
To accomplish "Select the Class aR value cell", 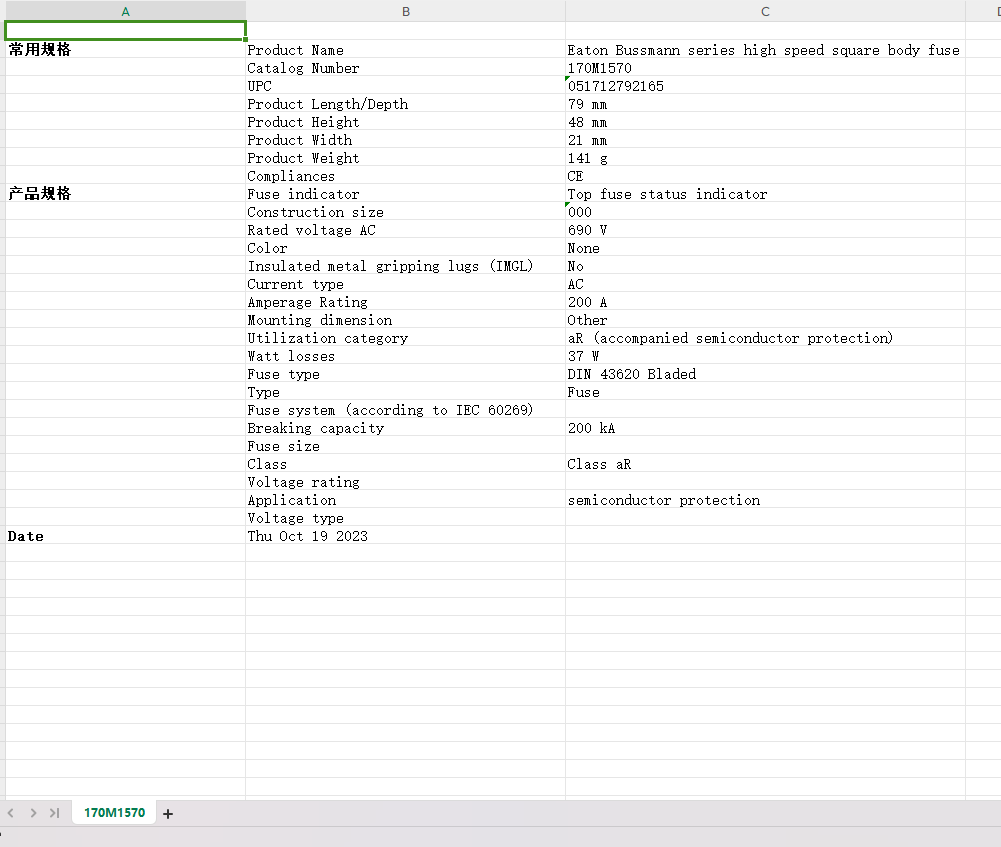I will coord(765,464).
